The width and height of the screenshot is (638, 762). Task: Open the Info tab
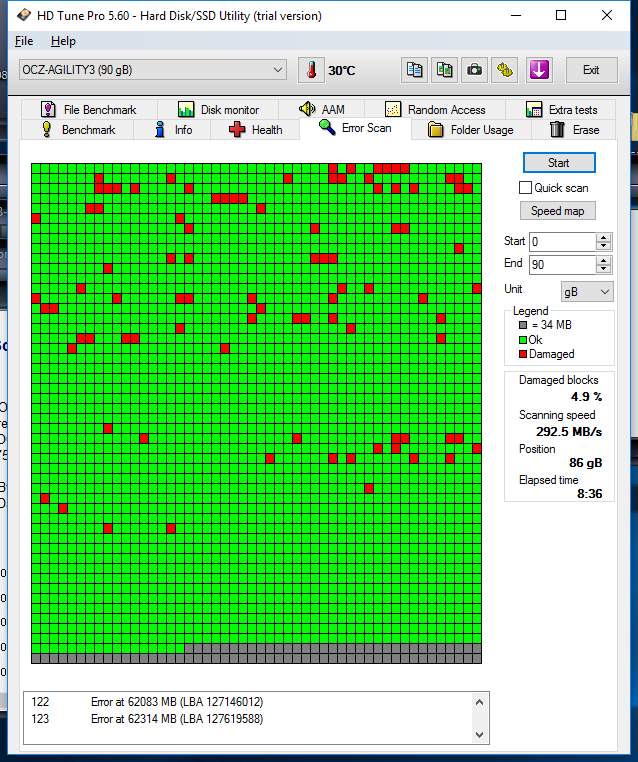(172, 130)
